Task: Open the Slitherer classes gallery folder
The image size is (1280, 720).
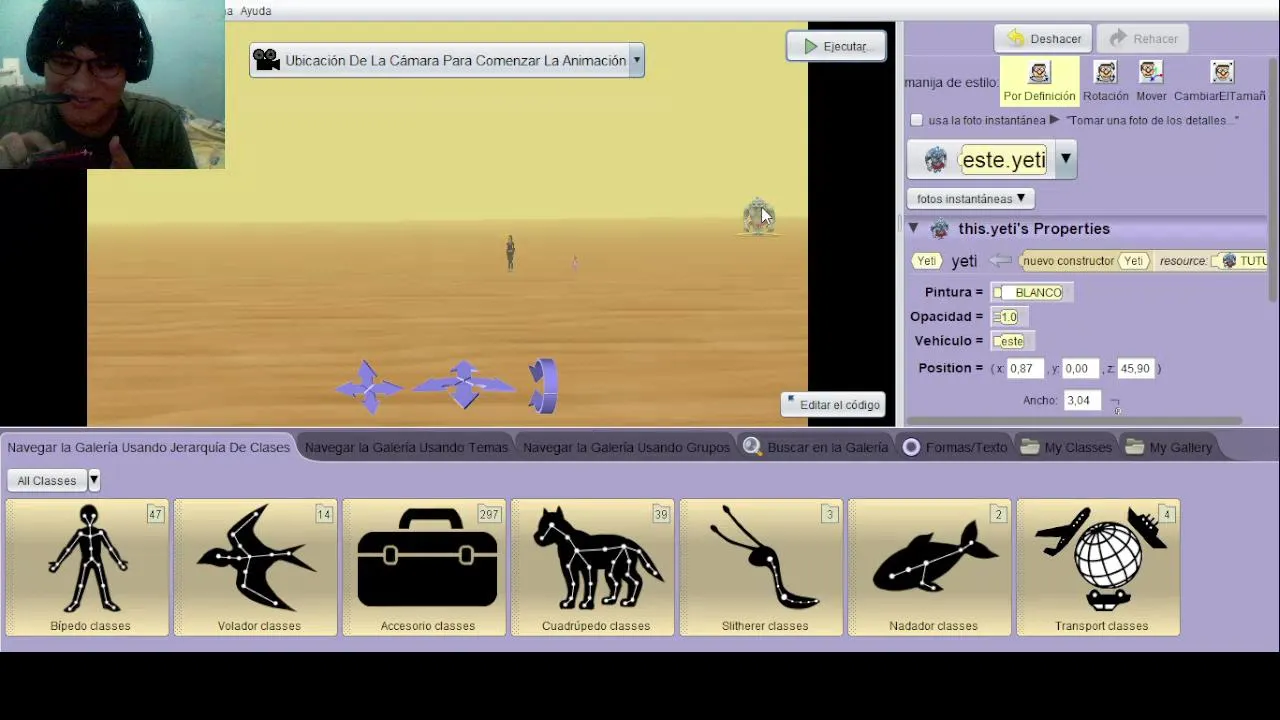Action: click(763, 567)
